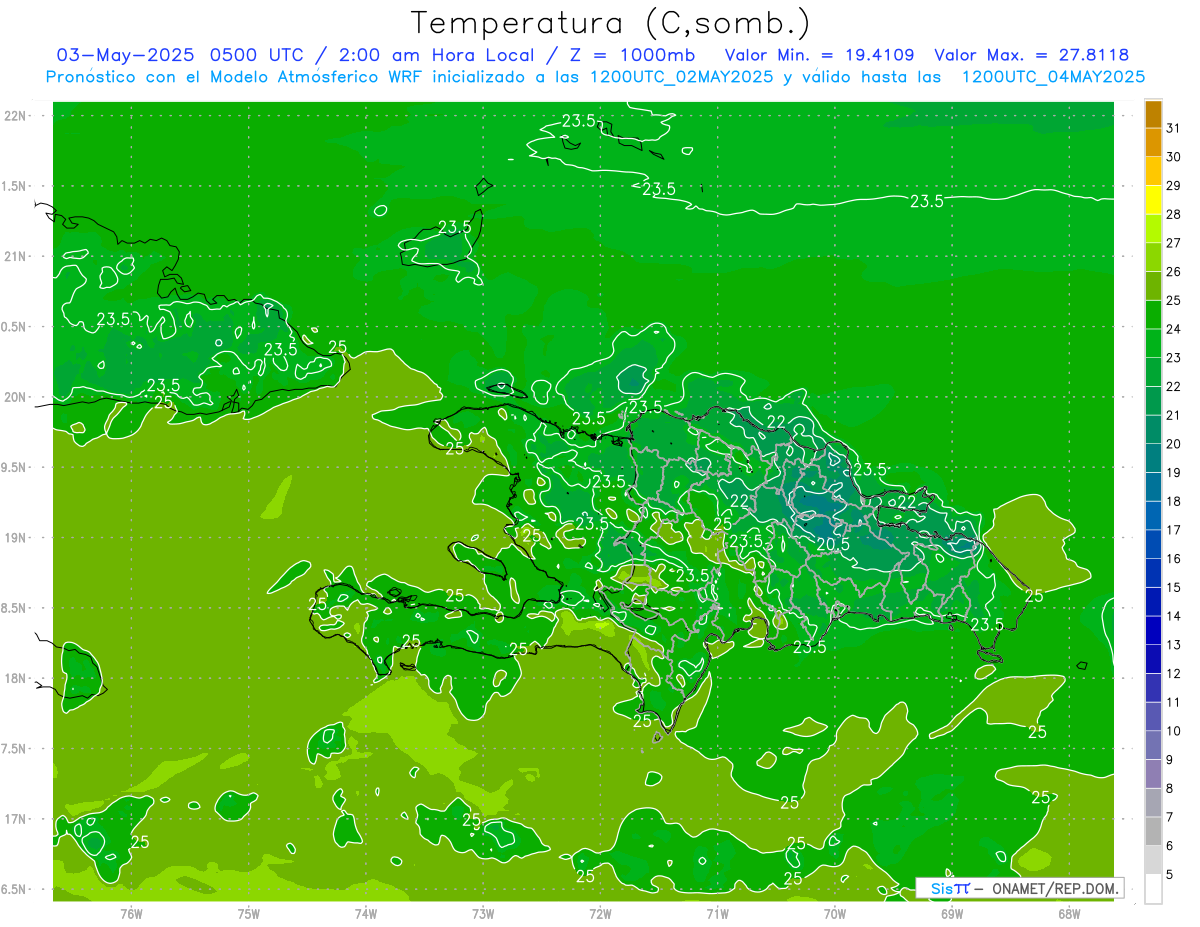The image size is (1200, 927).
Task: Click the gray swatch between legend labels 6 and 7
Action: pos(1154,832)
